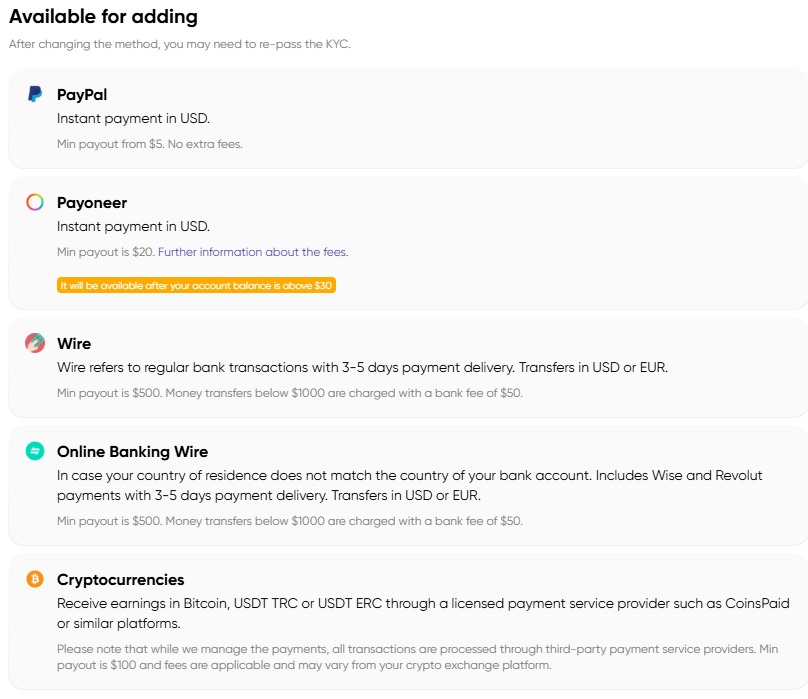
Task: Select the Cryptocurrencies payment option title
Action: pyautogui.click(x=120, y=579)
